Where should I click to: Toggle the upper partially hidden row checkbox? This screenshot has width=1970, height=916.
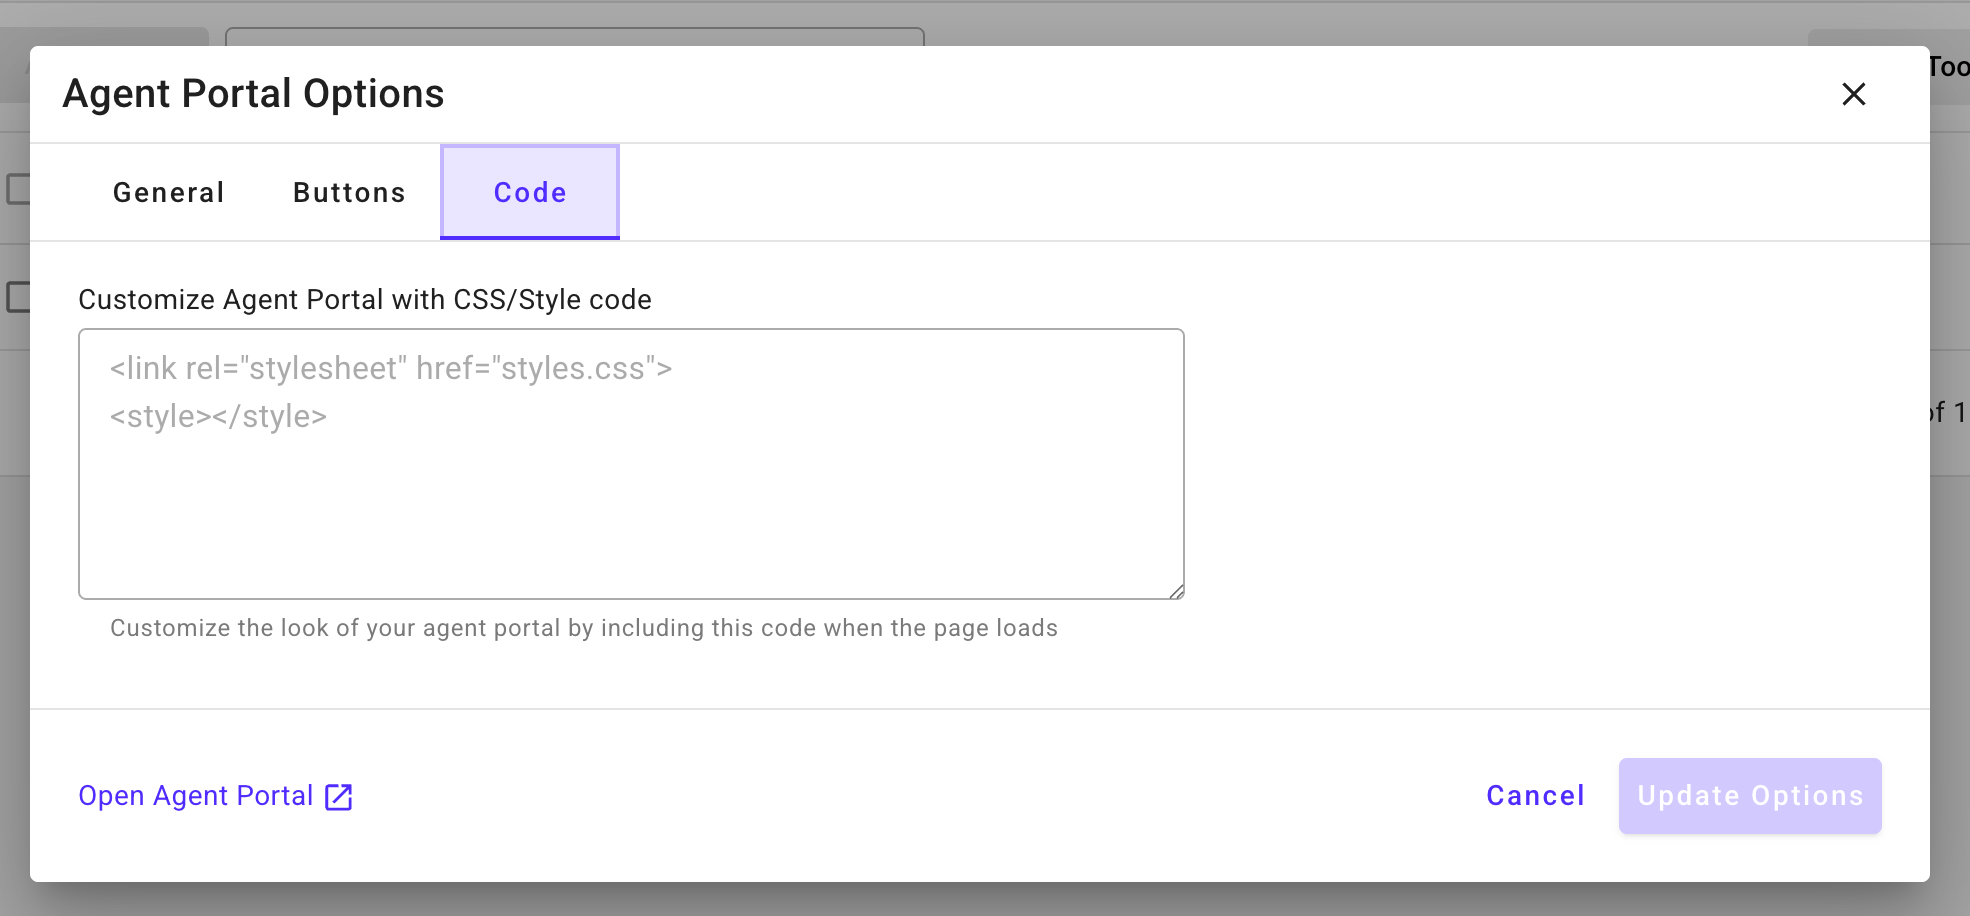pos(18,189)
